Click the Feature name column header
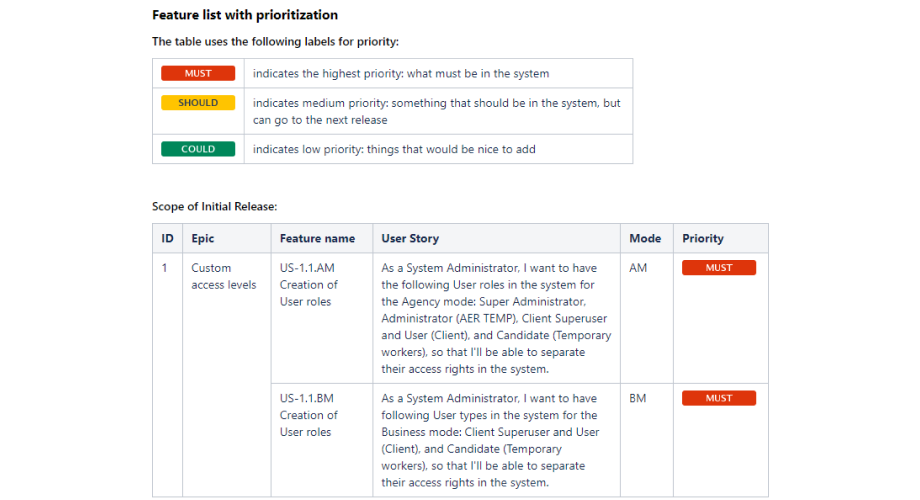This screenshot has width=920, height=500. tap(322, 238)
